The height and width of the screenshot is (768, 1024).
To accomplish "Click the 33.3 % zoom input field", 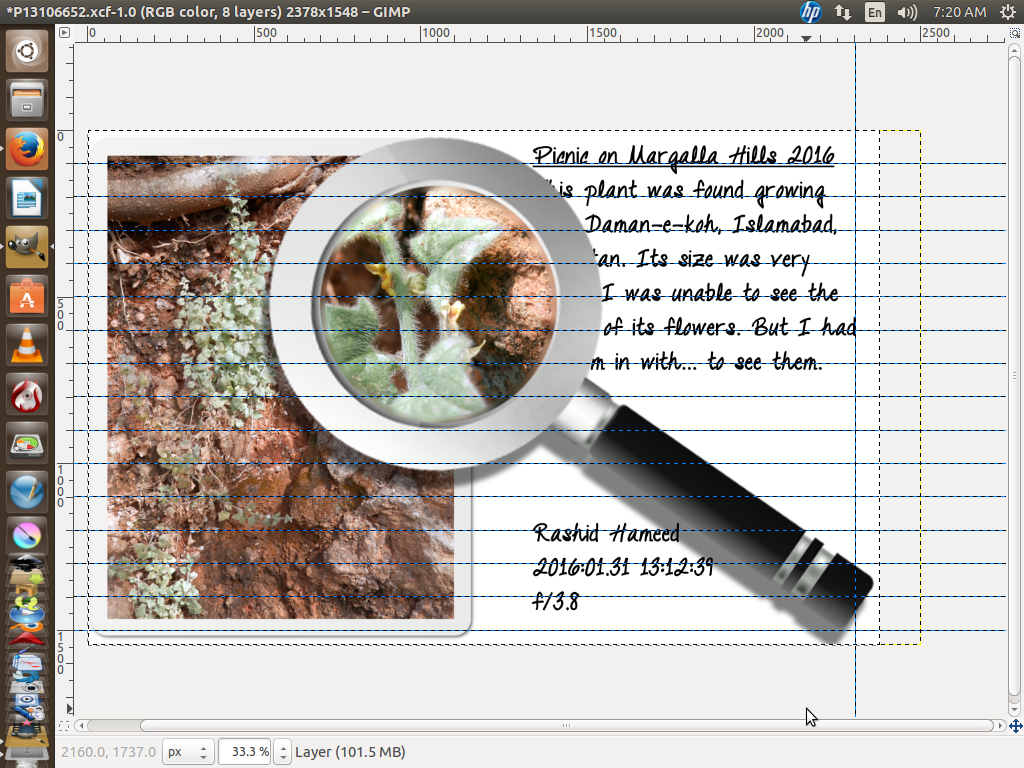I will pos(246,752).
